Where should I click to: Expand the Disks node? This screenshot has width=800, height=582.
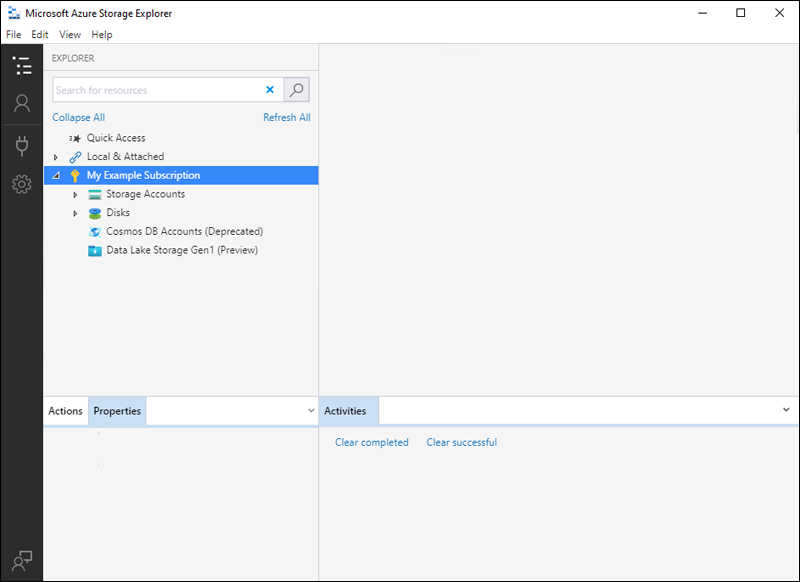point(75,213)
